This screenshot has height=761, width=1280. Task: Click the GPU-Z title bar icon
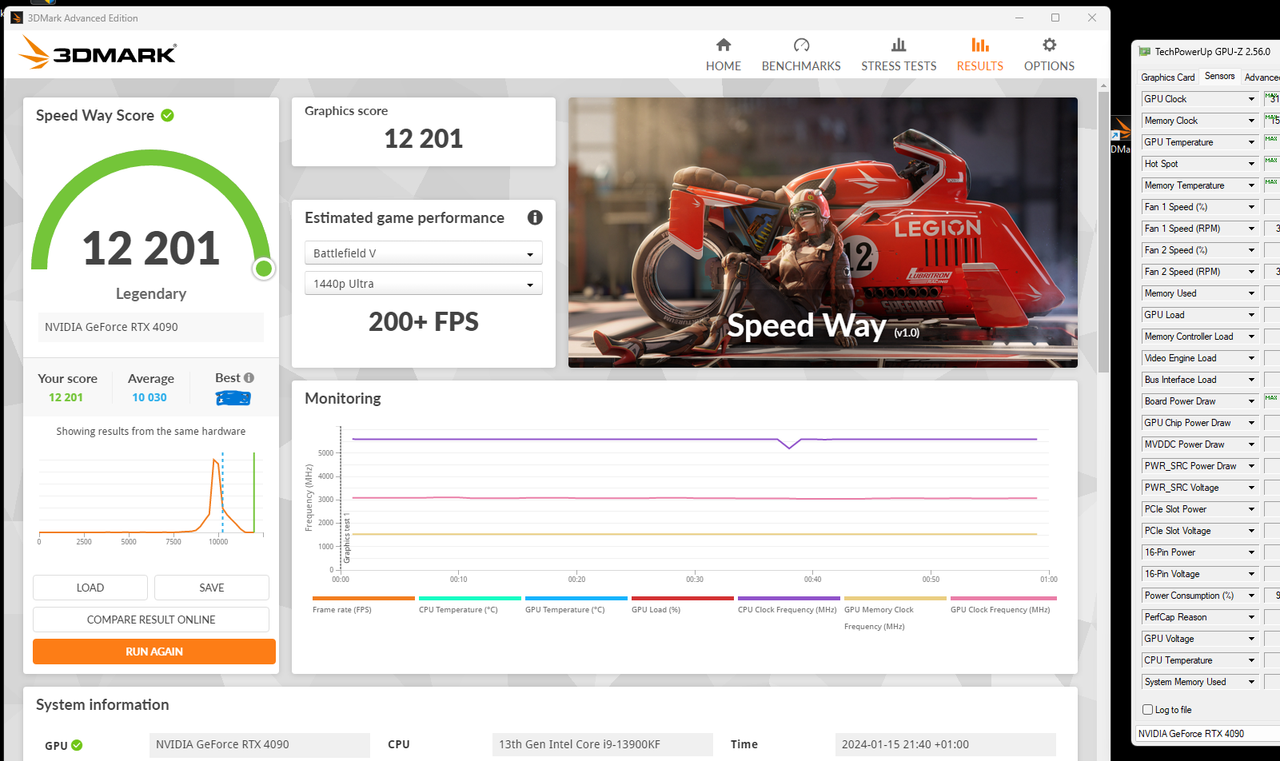pyautogui.click(x=1143, y=51)
